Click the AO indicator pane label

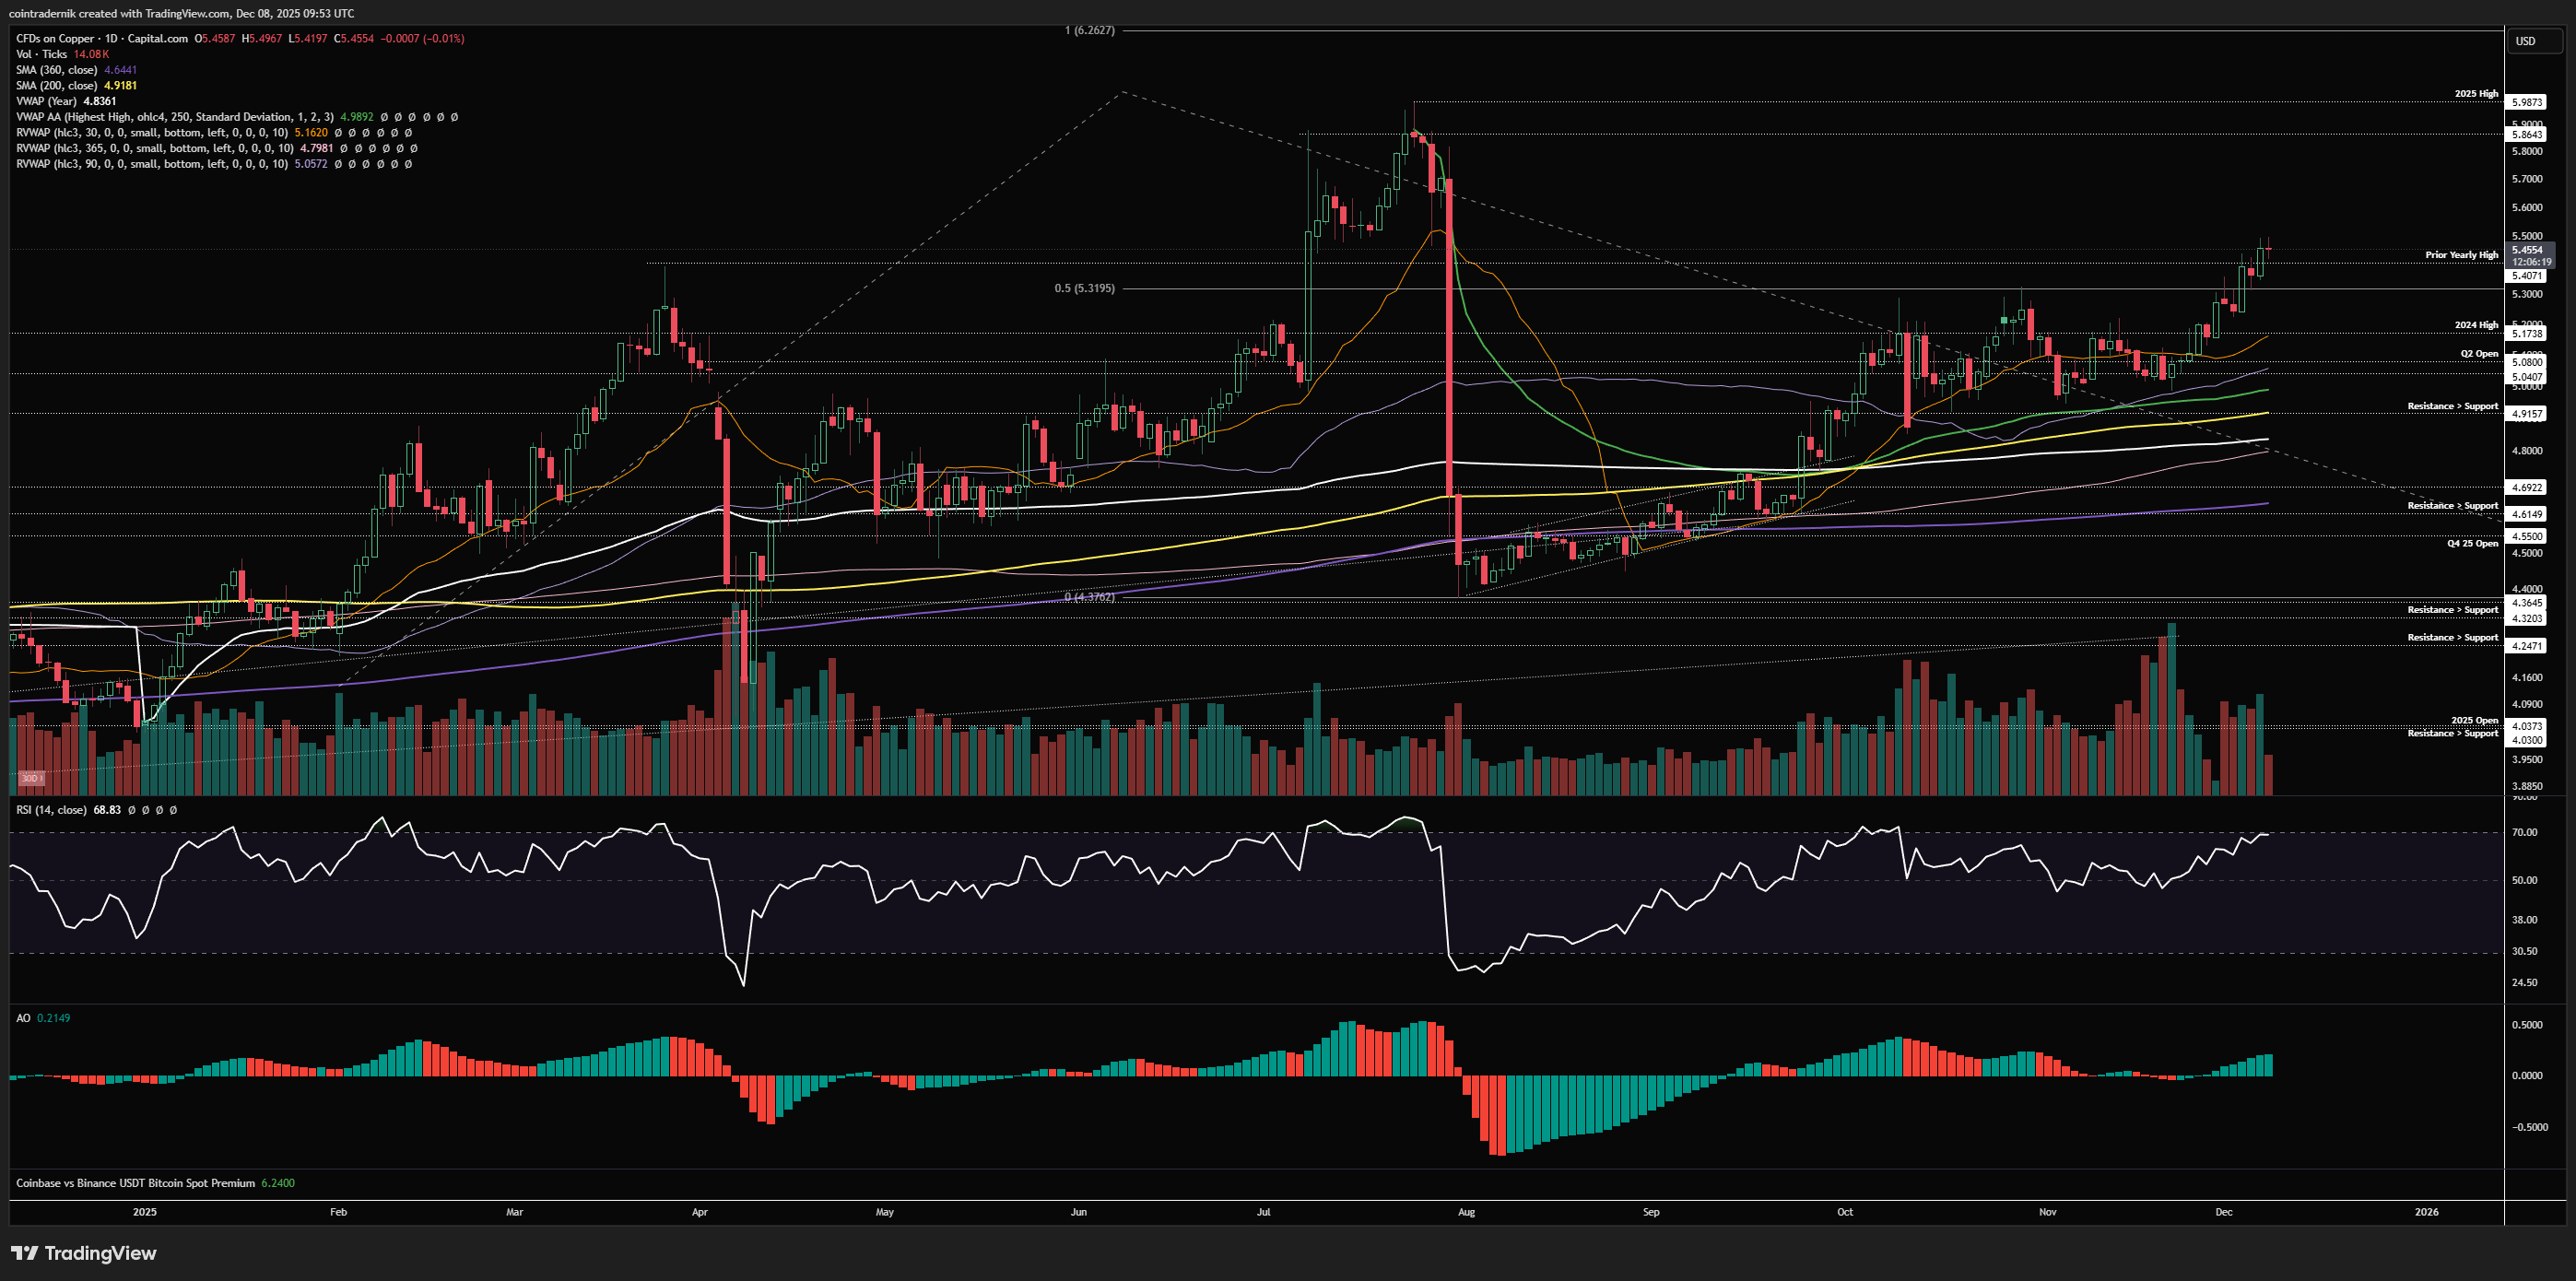pyautogui.click(x=23, y=1018)
